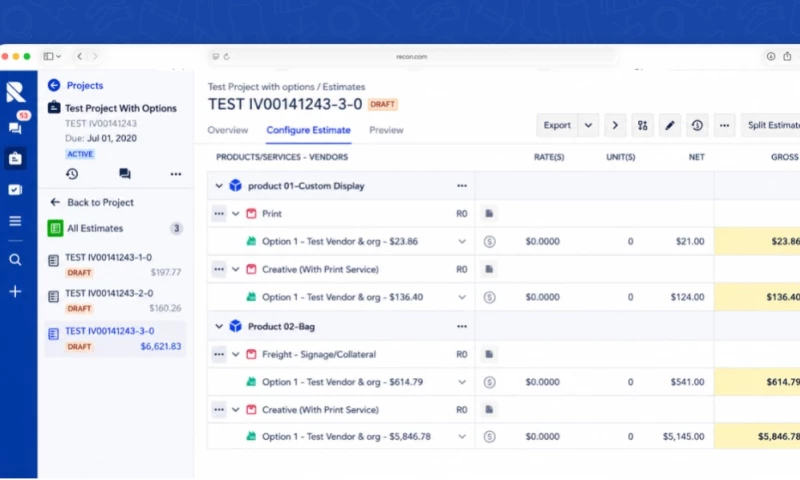The image size is (800, 480).
Task: Click the DRAFT badge next to estimate title
Action: (x=383, y=104)
